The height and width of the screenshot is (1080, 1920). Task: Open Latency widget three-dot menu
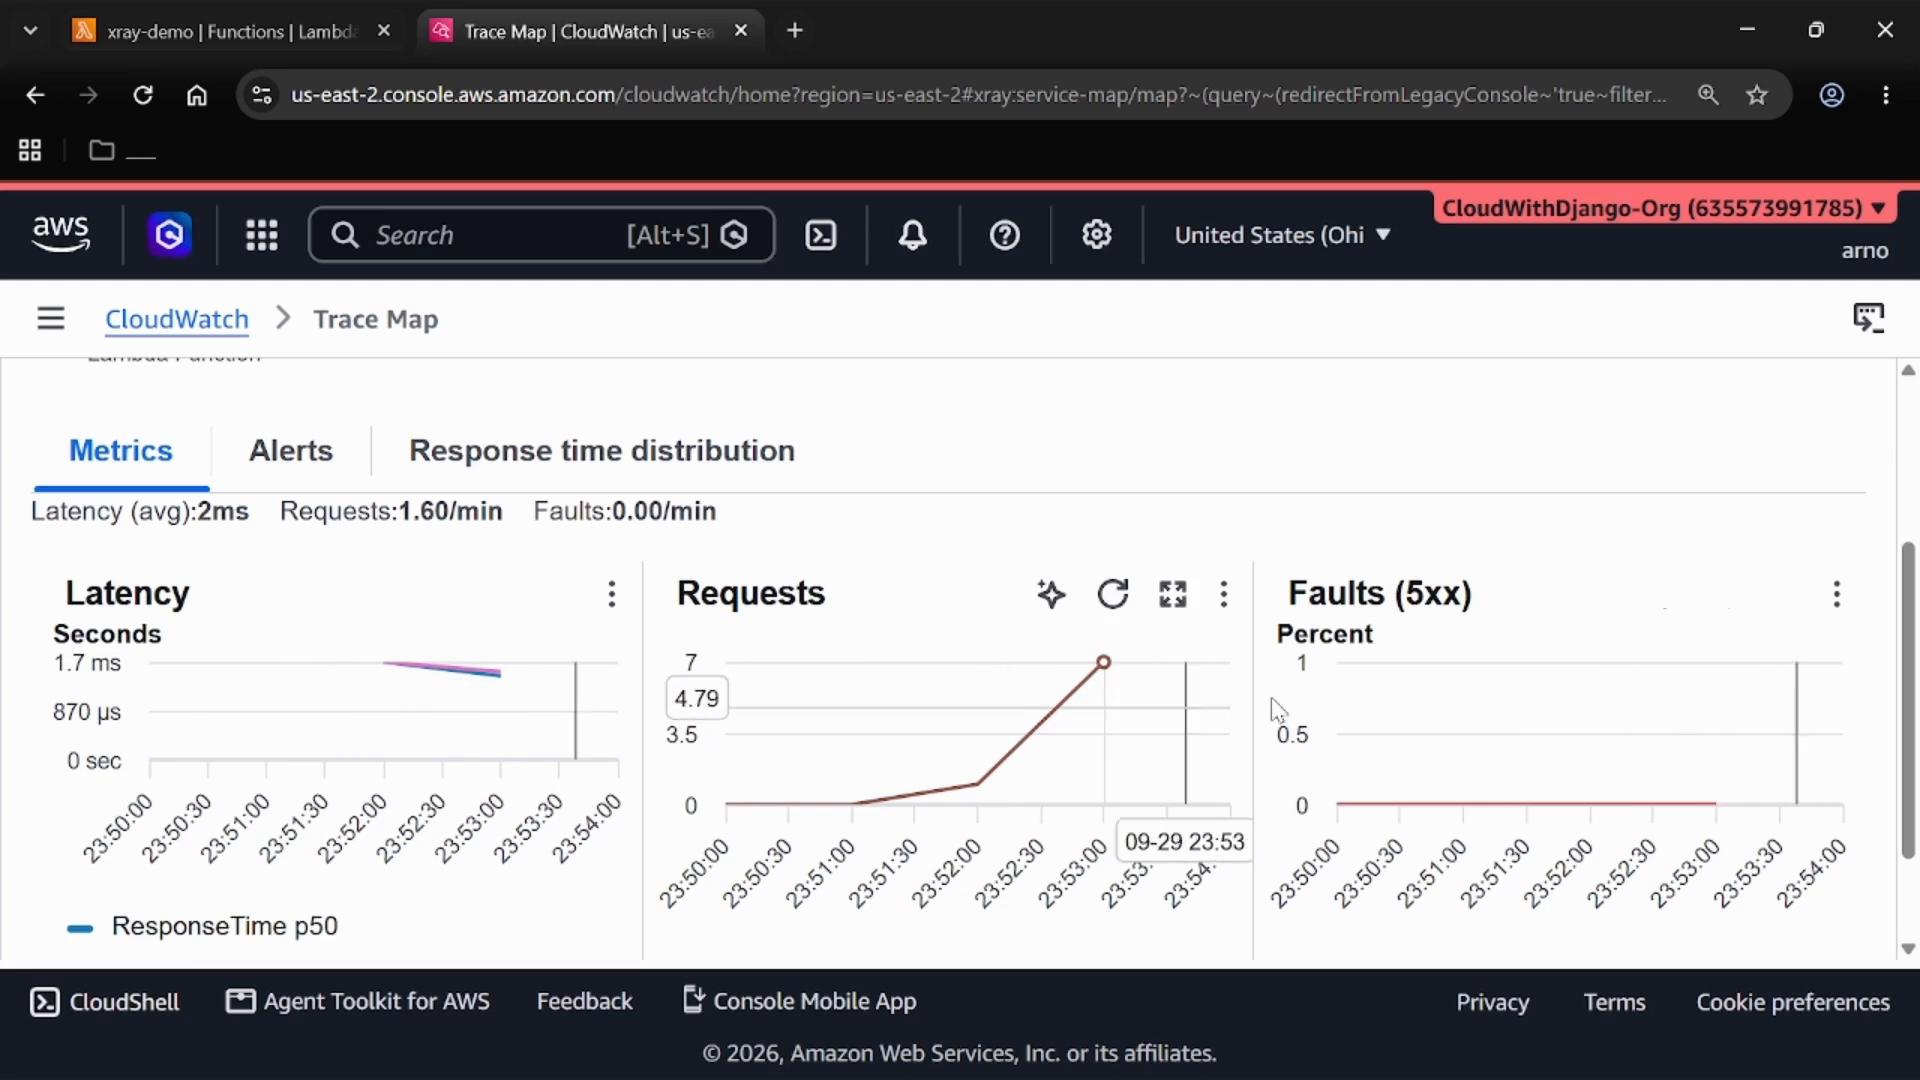point(612,594)
